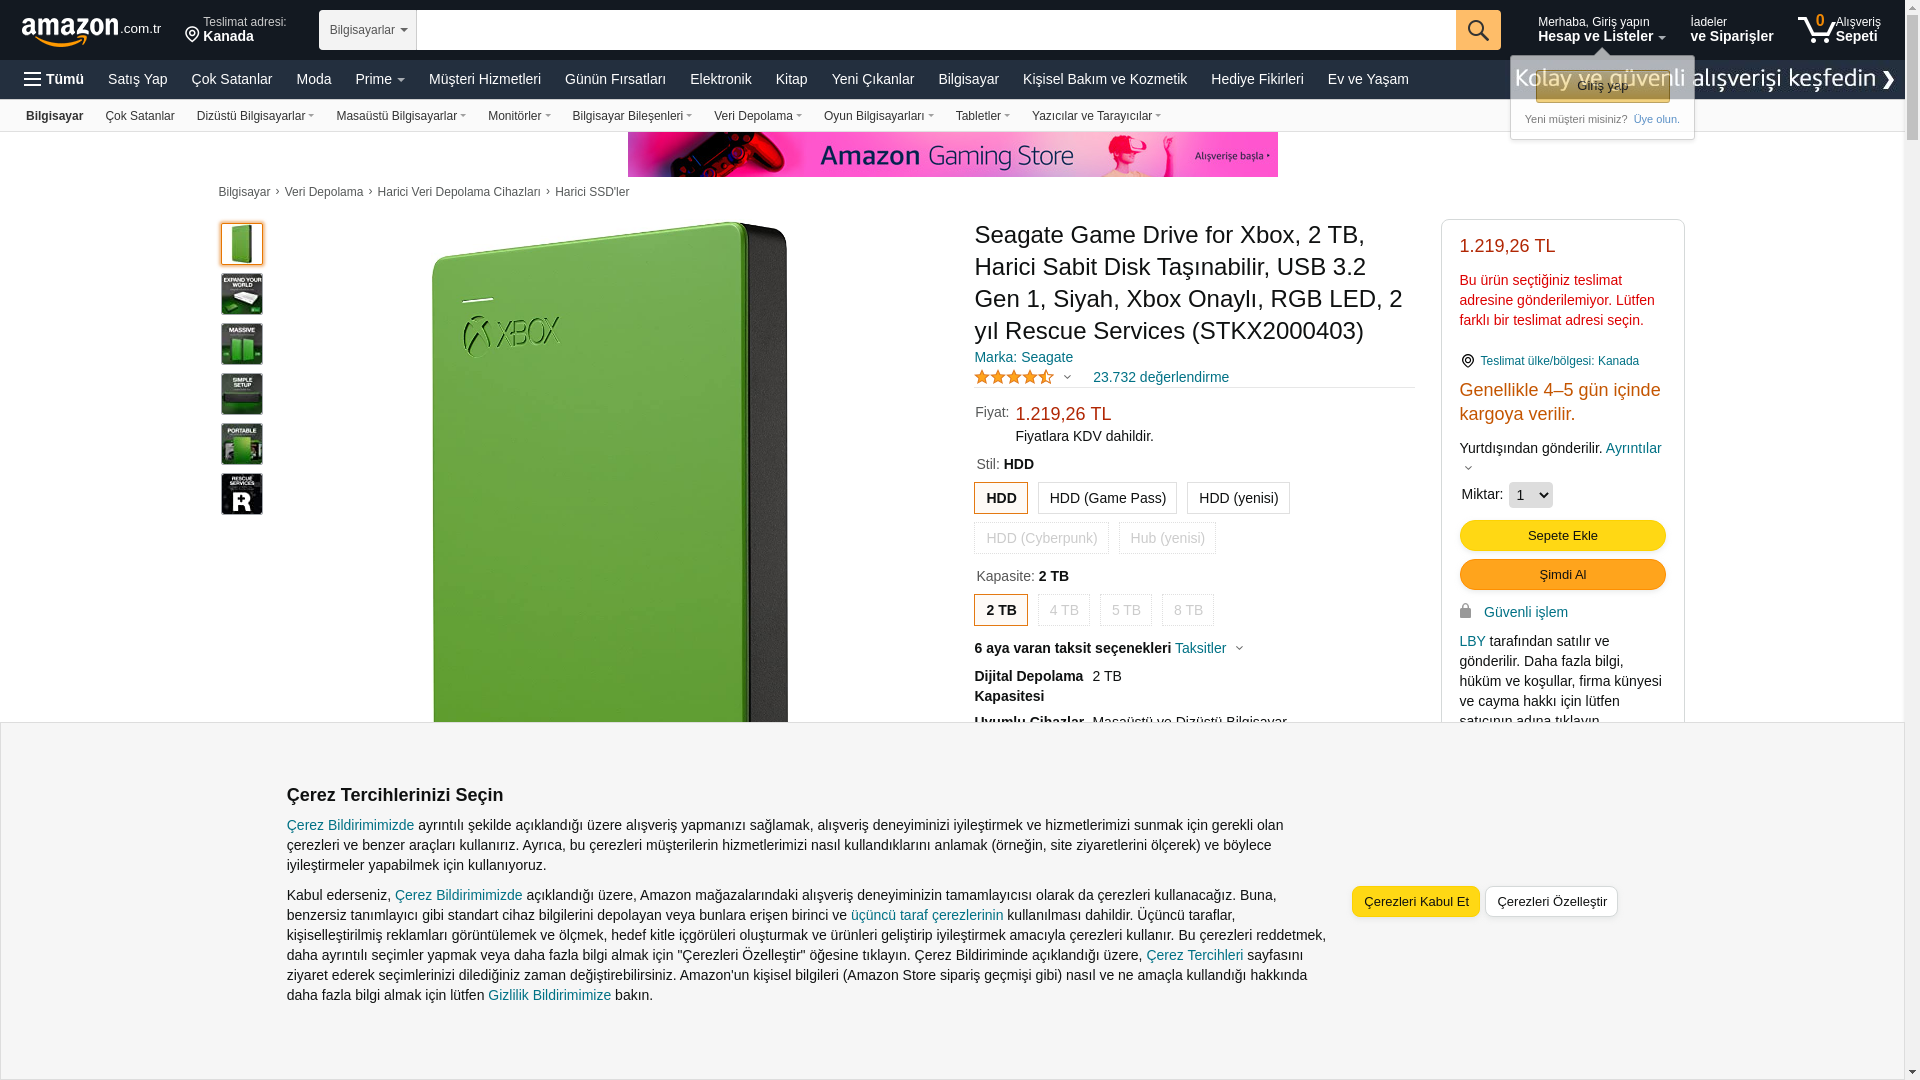Open the Bilgisayarlar search category dropdown
This screenshot has height=1080, width=1920.
point(368,30)
